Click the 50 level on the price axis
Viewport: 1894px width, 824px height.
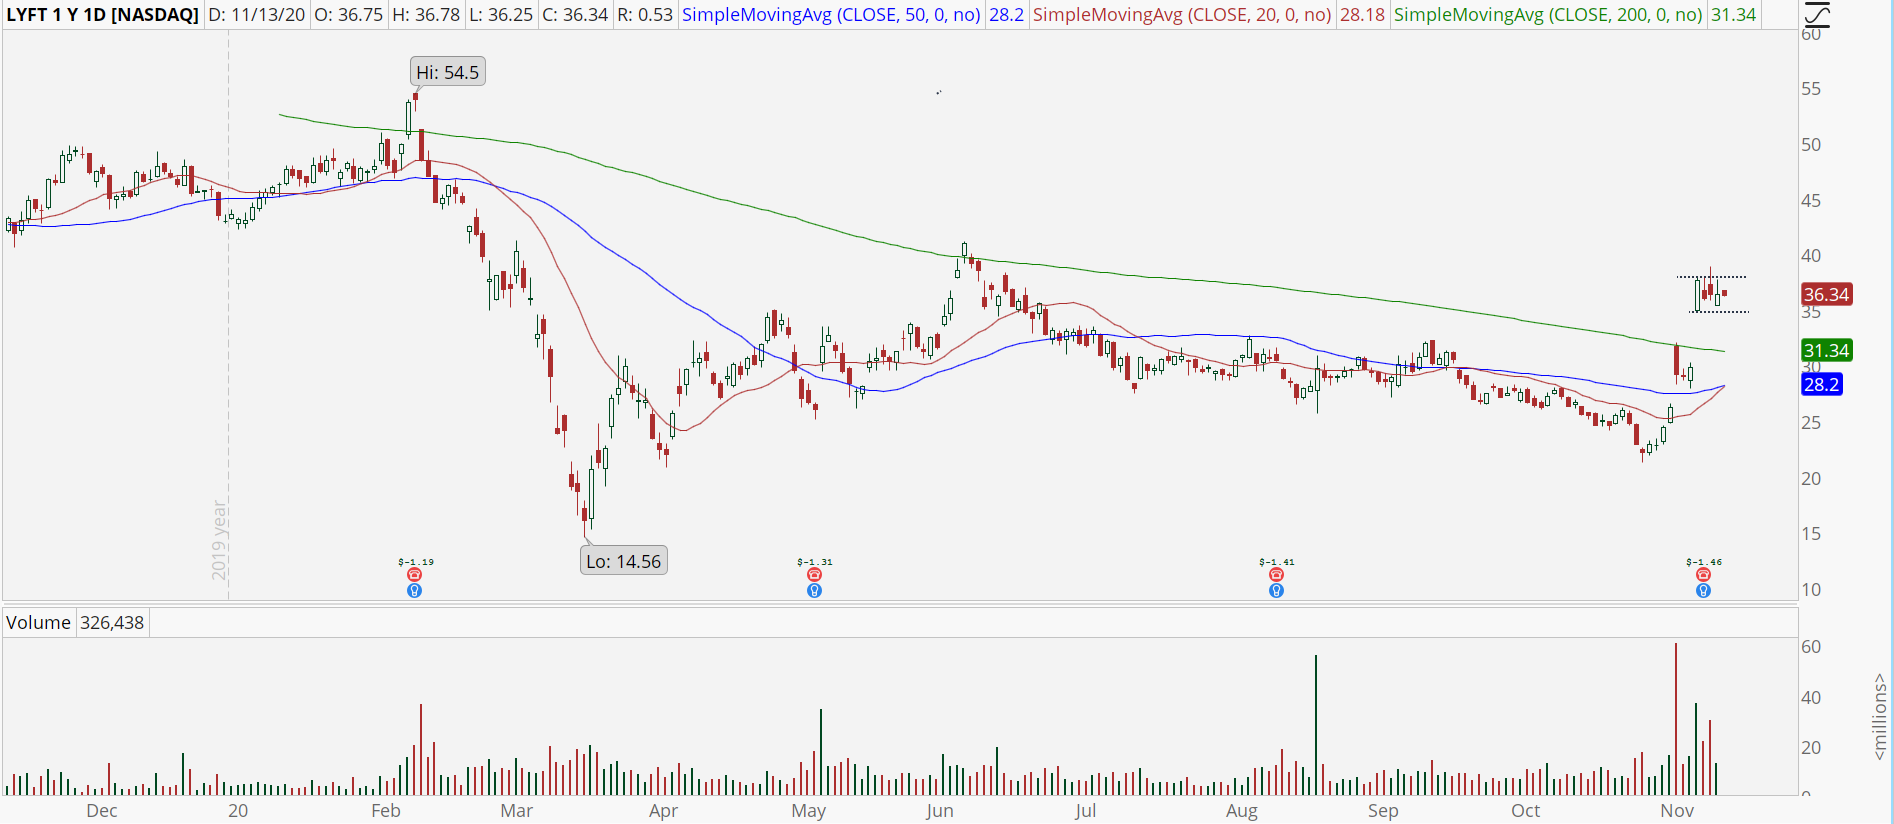[1811, 145]
